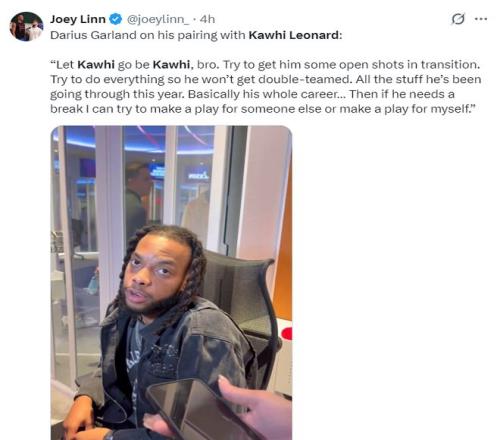Viewport: 500px width, 440px height.
Task: Click the bold Kawhi after the word Let
Action: [96, 64]
